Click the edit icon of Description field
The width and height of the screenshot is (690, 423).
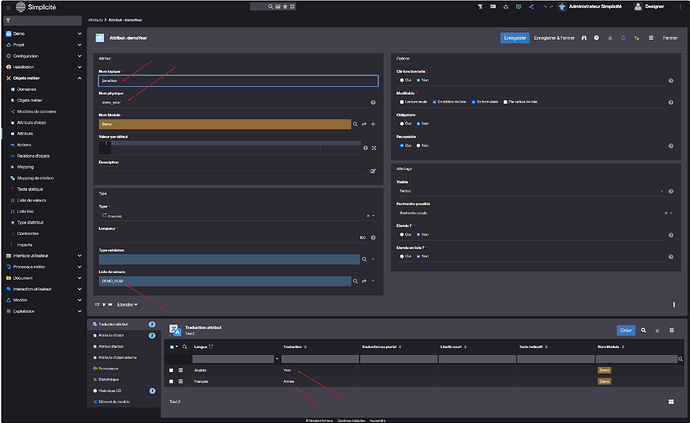click(373, 171)
